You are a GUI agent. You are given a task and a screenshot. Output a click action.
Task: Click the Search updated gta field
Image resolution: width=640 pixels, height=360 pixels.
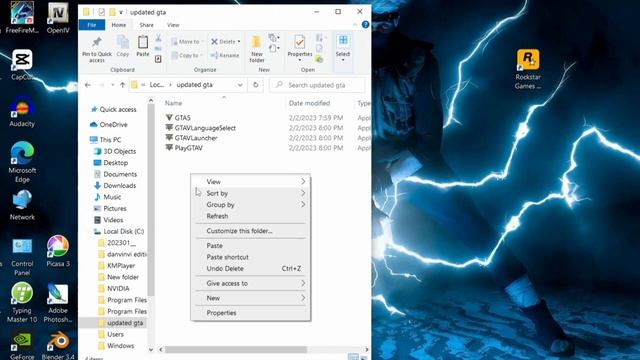pos(317,85)
